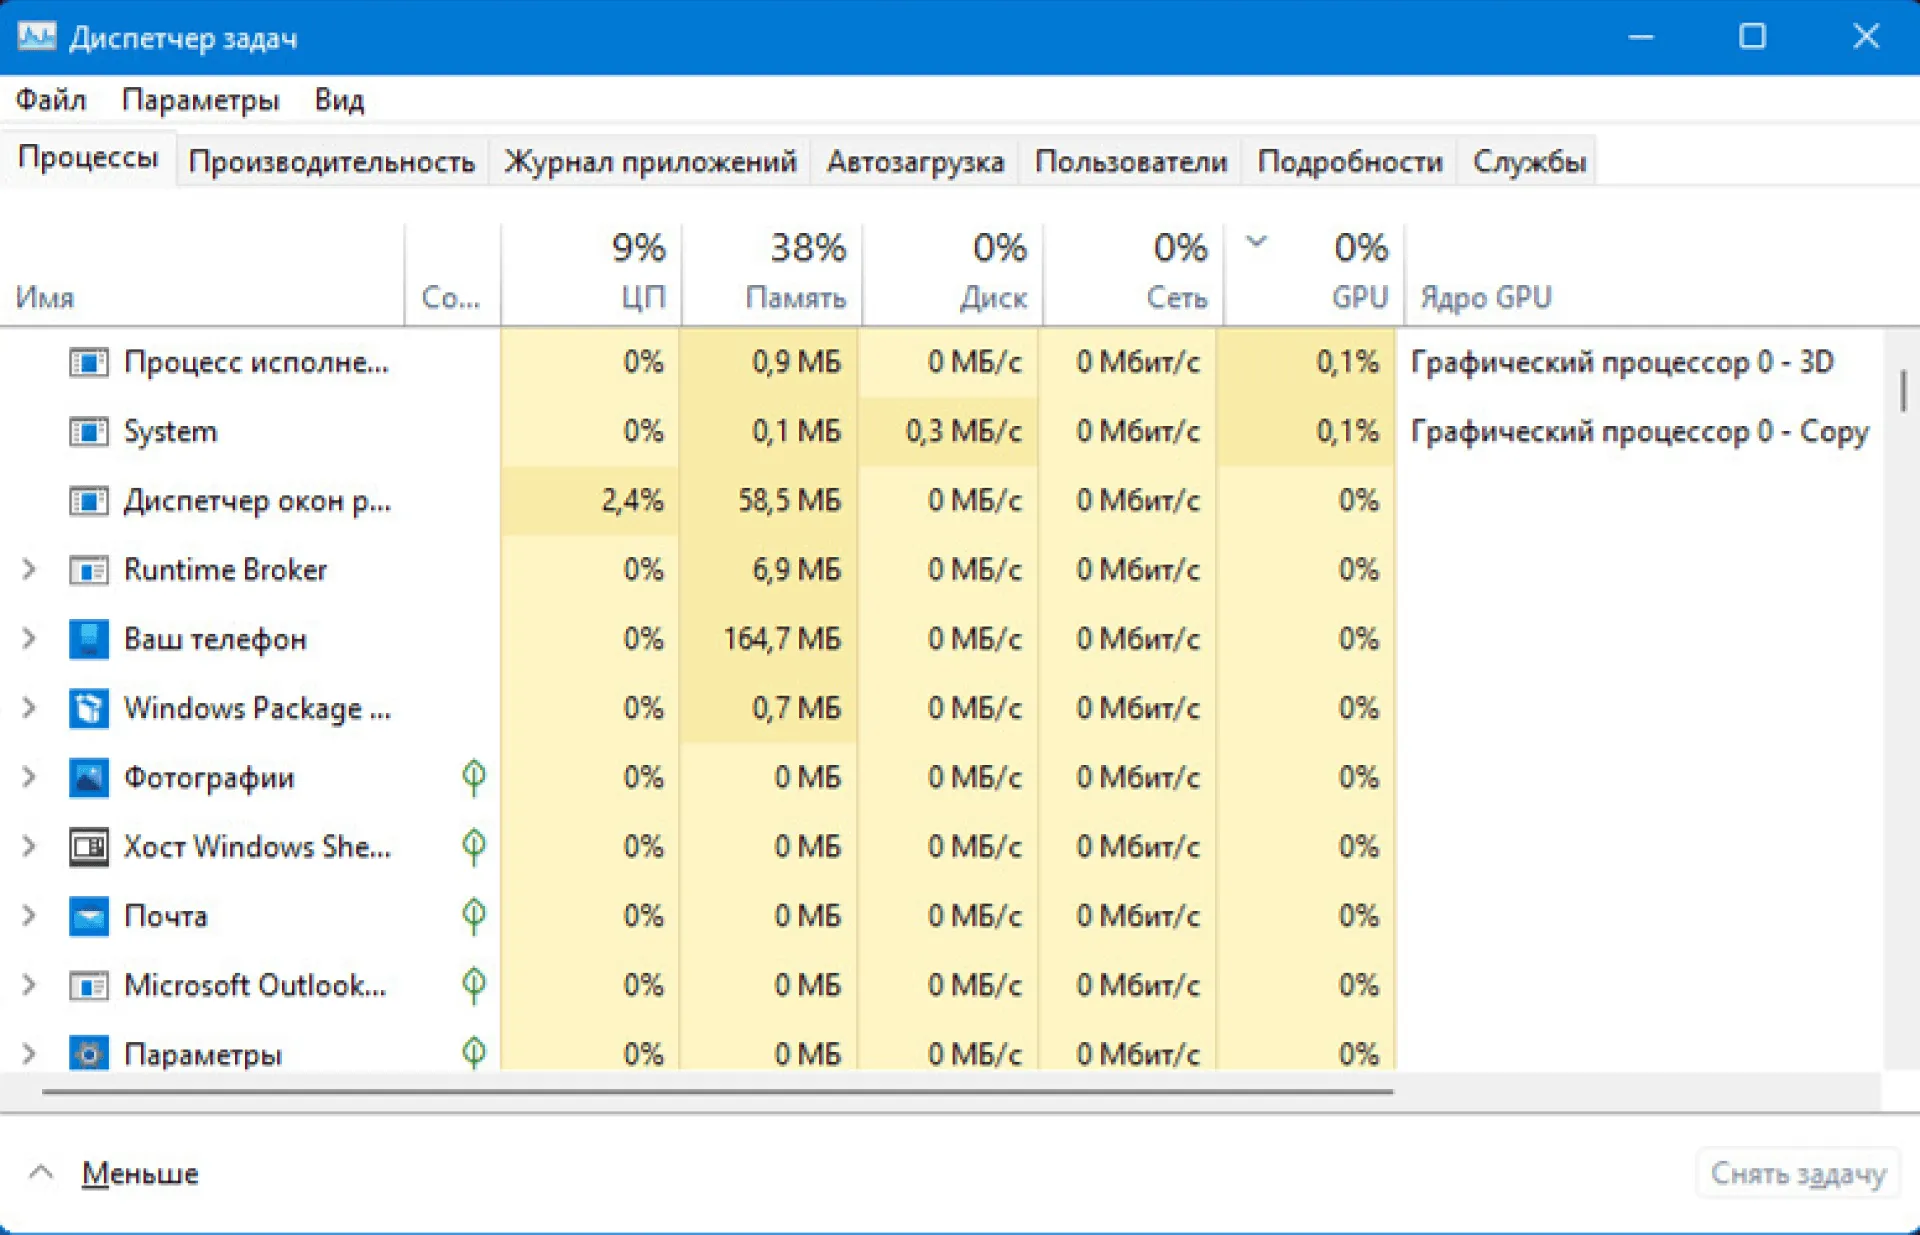The image size is (1920, 1235).
Task: Click the Параметры gear icon
Action: (88, 1054)
